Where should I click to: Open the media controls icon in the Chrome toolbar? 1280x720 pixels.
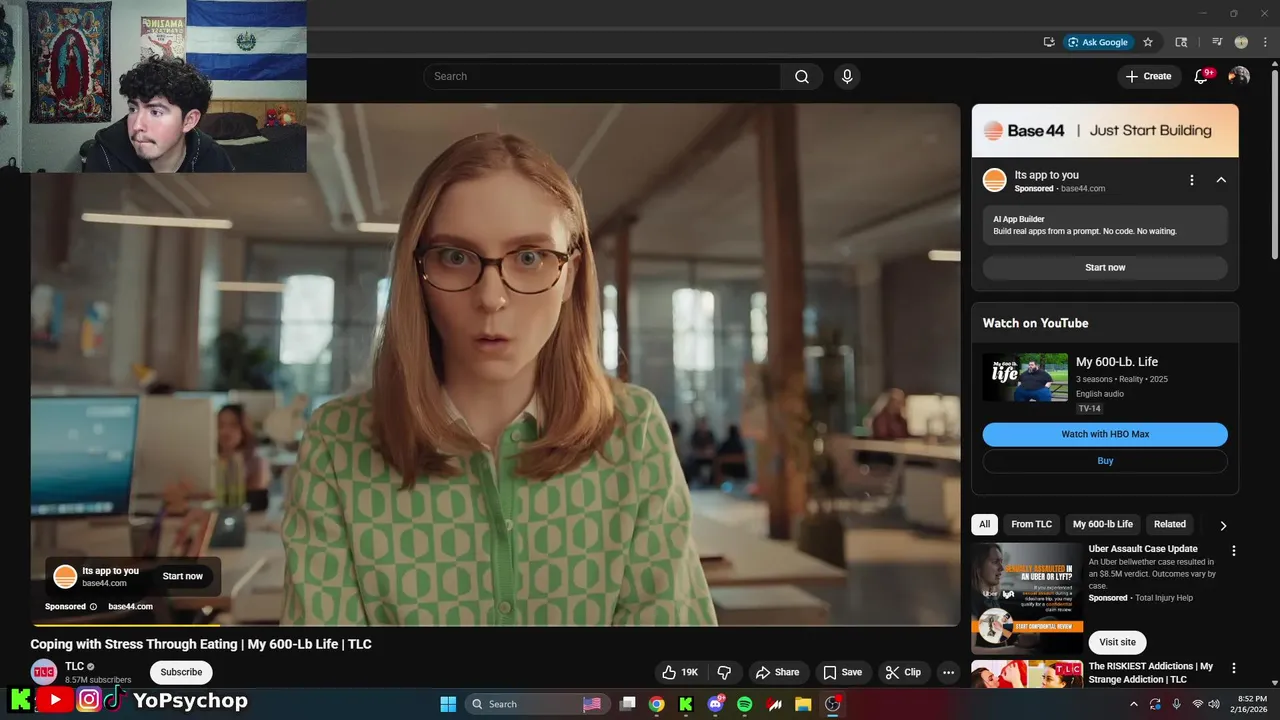click(x=1217, y=42)
